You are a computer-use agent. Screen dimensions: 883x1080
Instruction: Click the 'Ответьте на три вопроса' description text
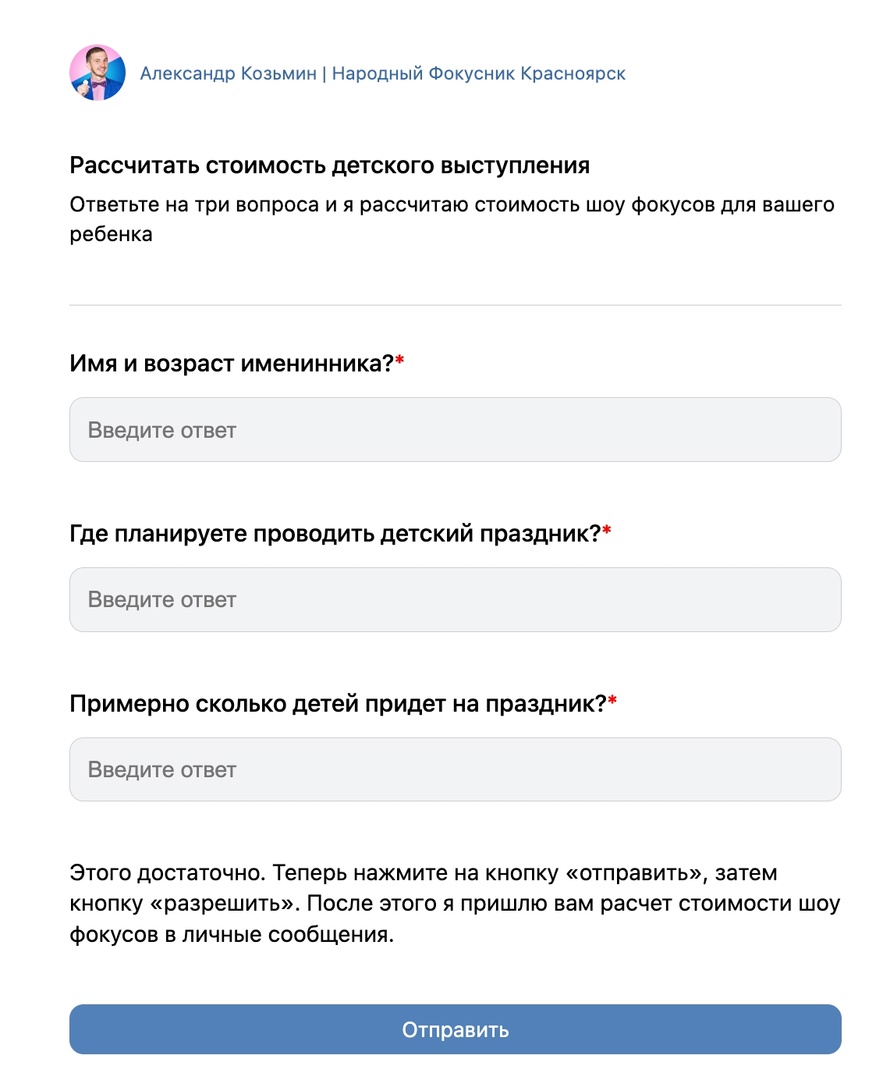click(452, 219)
